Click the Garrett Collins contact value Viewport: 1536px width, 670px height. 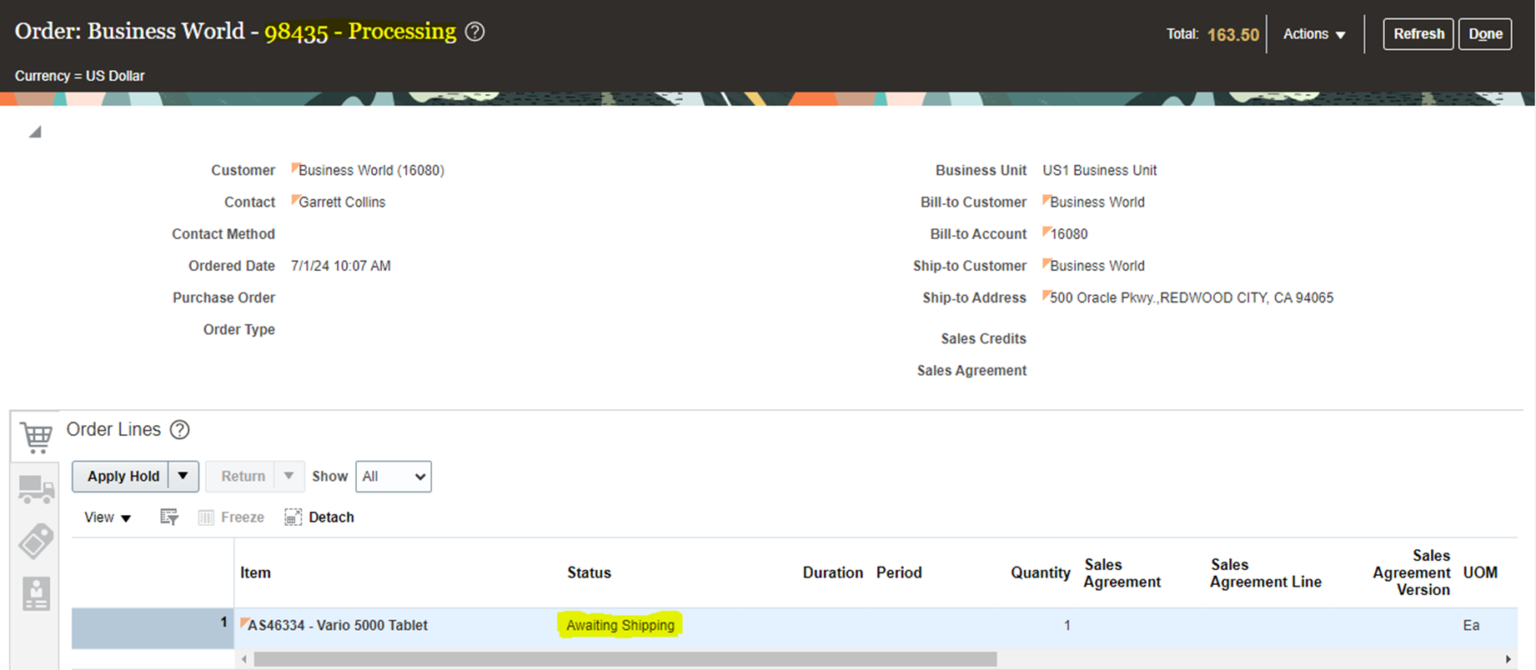[342, 202]
